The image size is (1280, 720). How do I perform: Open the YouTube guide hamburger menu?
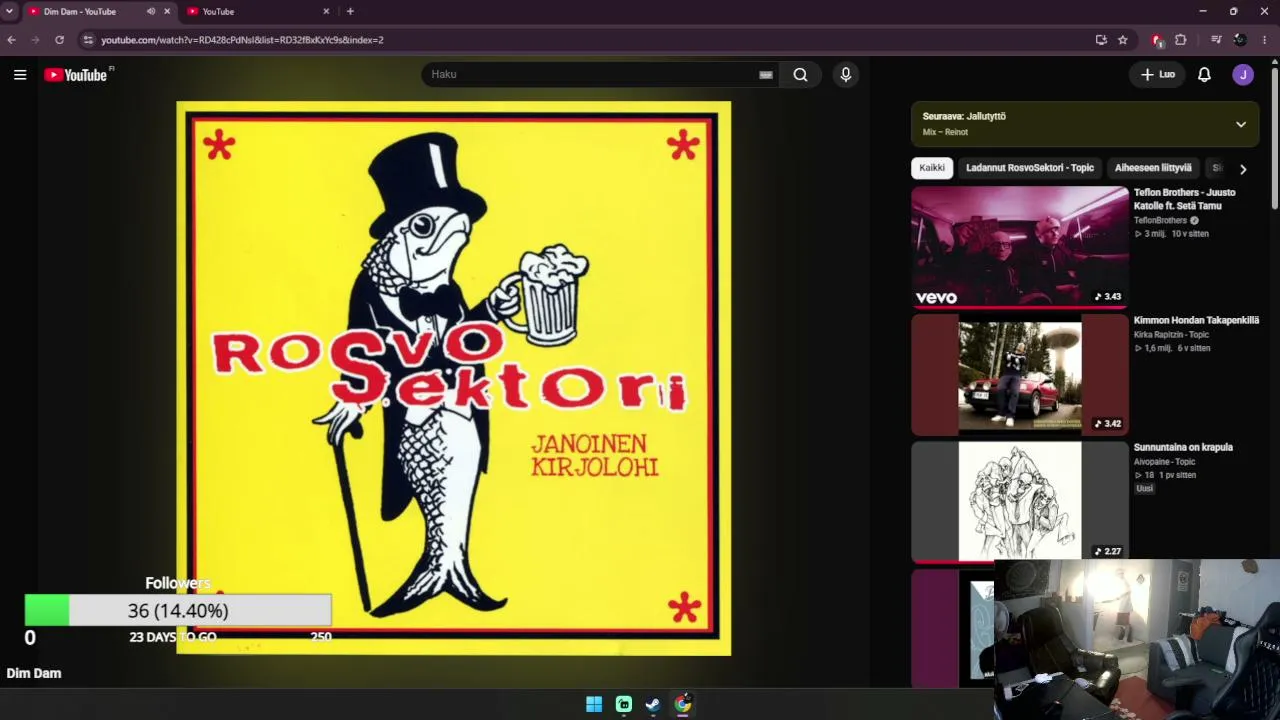20,74
